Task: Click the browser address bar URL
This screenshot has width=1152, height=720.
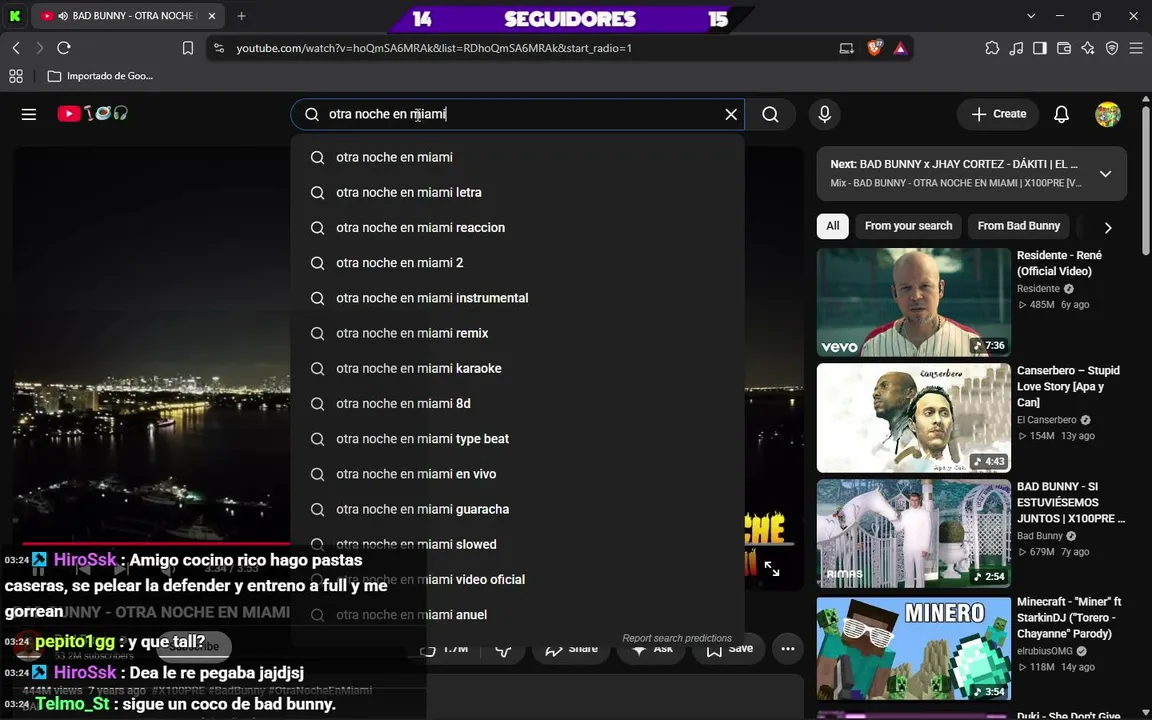Action: (x=433, y=48)
